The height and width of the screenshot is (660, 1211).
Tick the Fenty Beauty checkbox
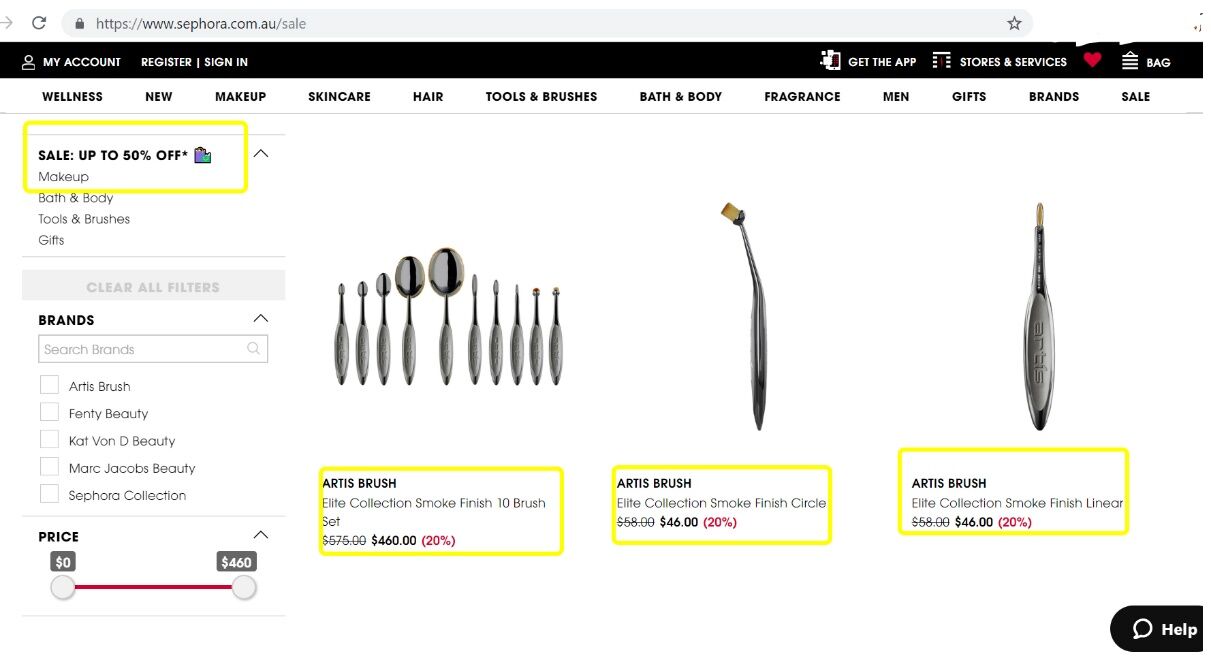pyautogui.click(x=49, y=412)
